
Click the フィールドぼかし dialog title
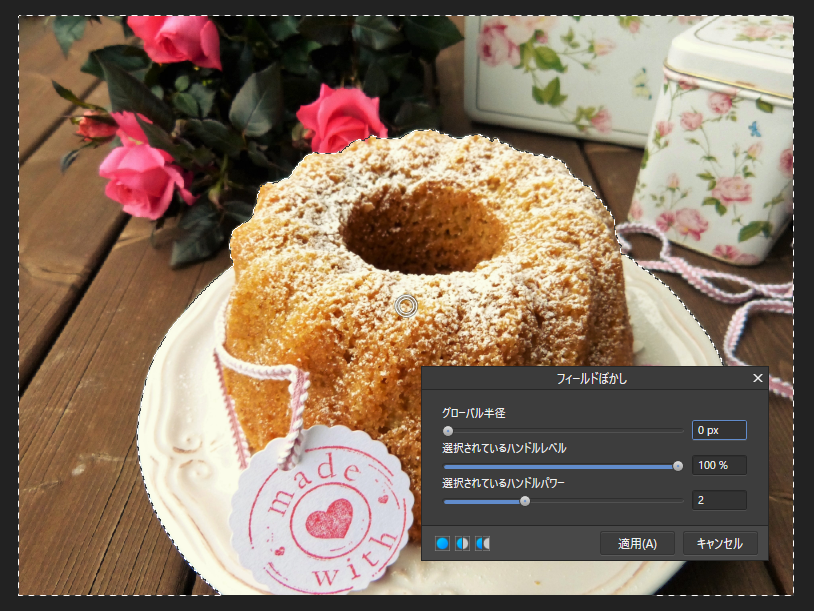pyautogui.click(x=592, y=379)
